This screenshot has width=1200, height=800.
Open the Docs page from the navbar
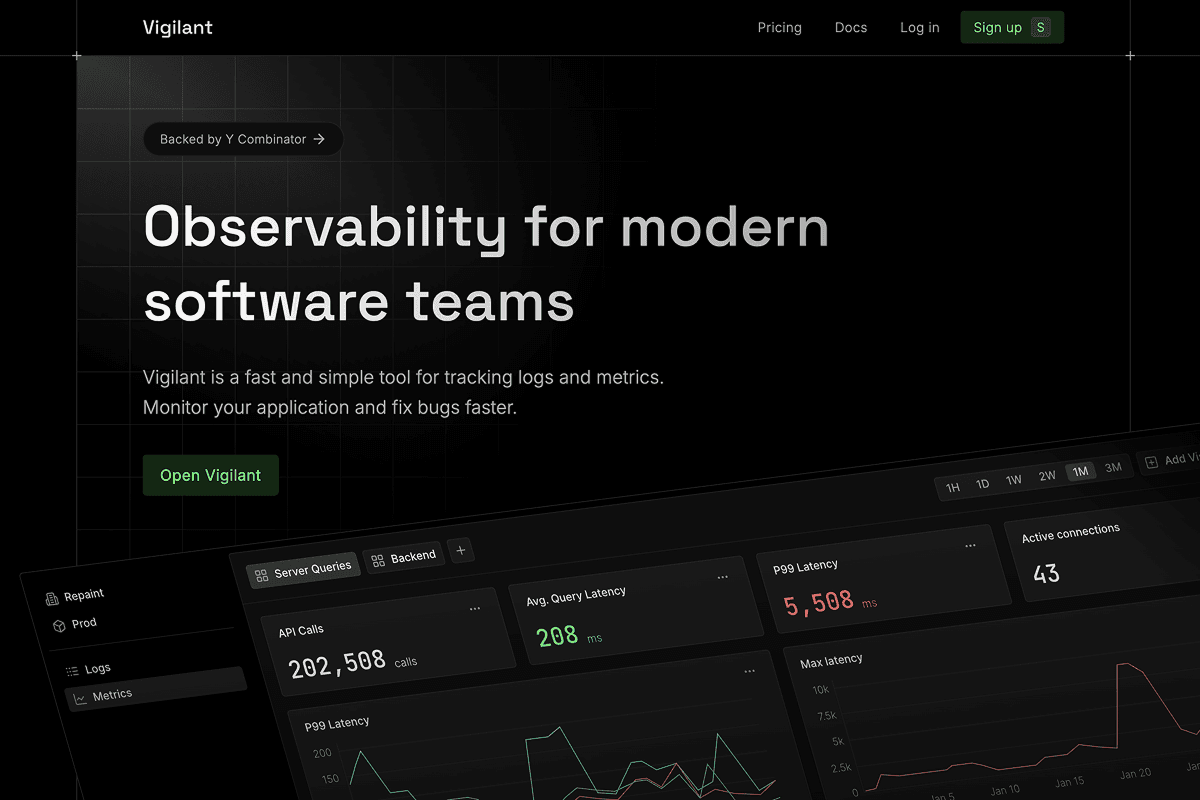click(x=851, y=27)
